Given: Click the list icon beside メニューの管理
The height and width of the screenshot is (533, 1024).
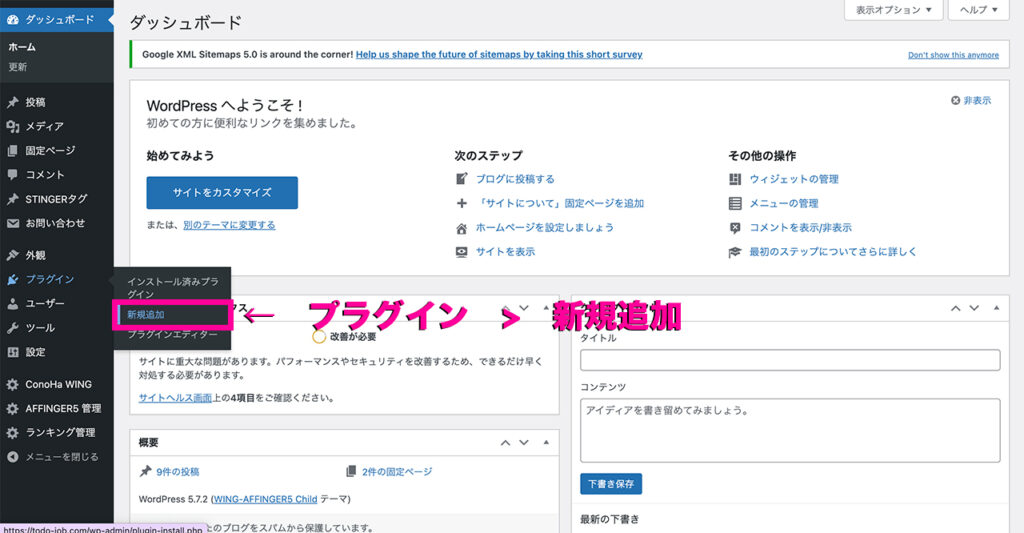Looking at the screenshot, I should [735, 203].
